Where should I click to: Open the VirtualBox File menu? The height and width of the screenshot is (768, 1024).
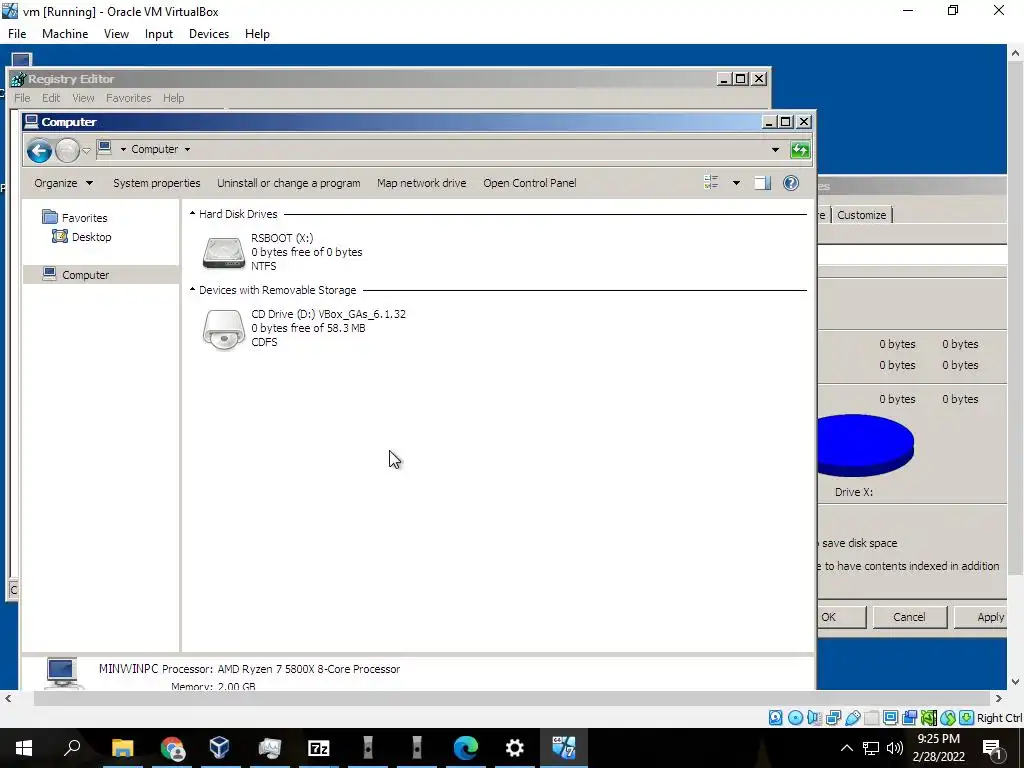click(x=17, y=34)
